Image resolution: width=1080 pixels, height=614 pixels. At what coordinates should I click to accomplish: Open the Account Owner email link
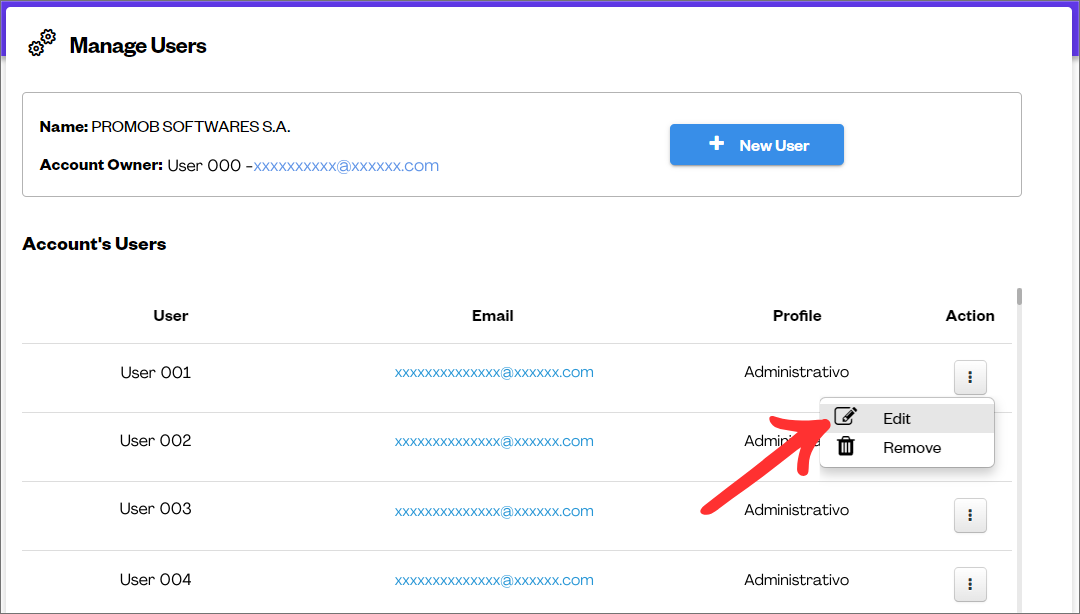tap(346, 165)
